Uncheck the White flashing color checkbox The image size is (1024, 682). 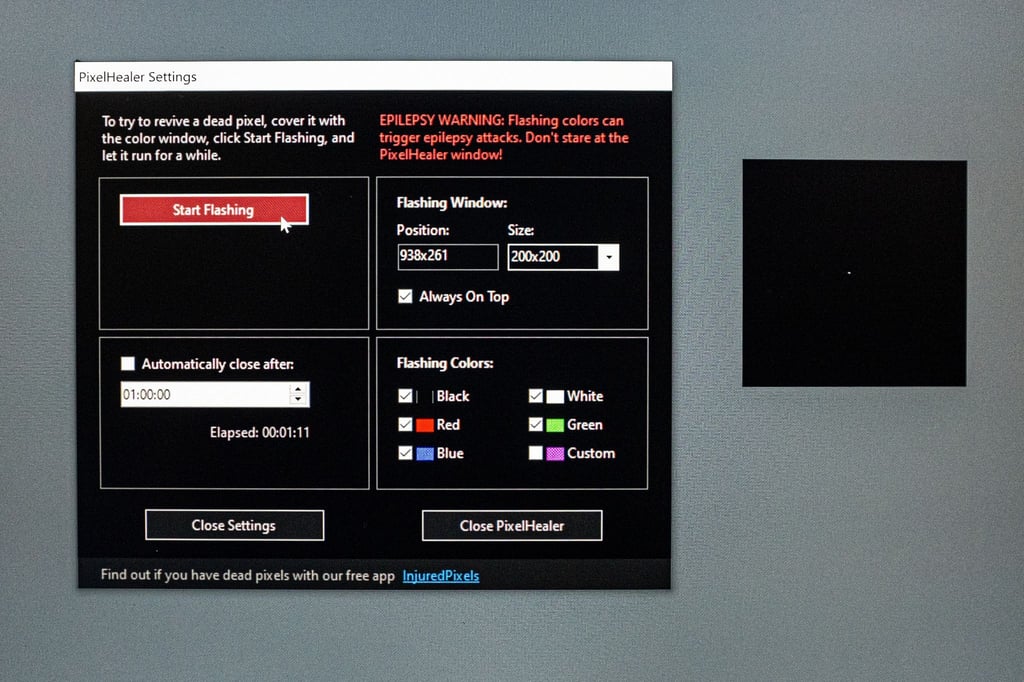(536, 396)
